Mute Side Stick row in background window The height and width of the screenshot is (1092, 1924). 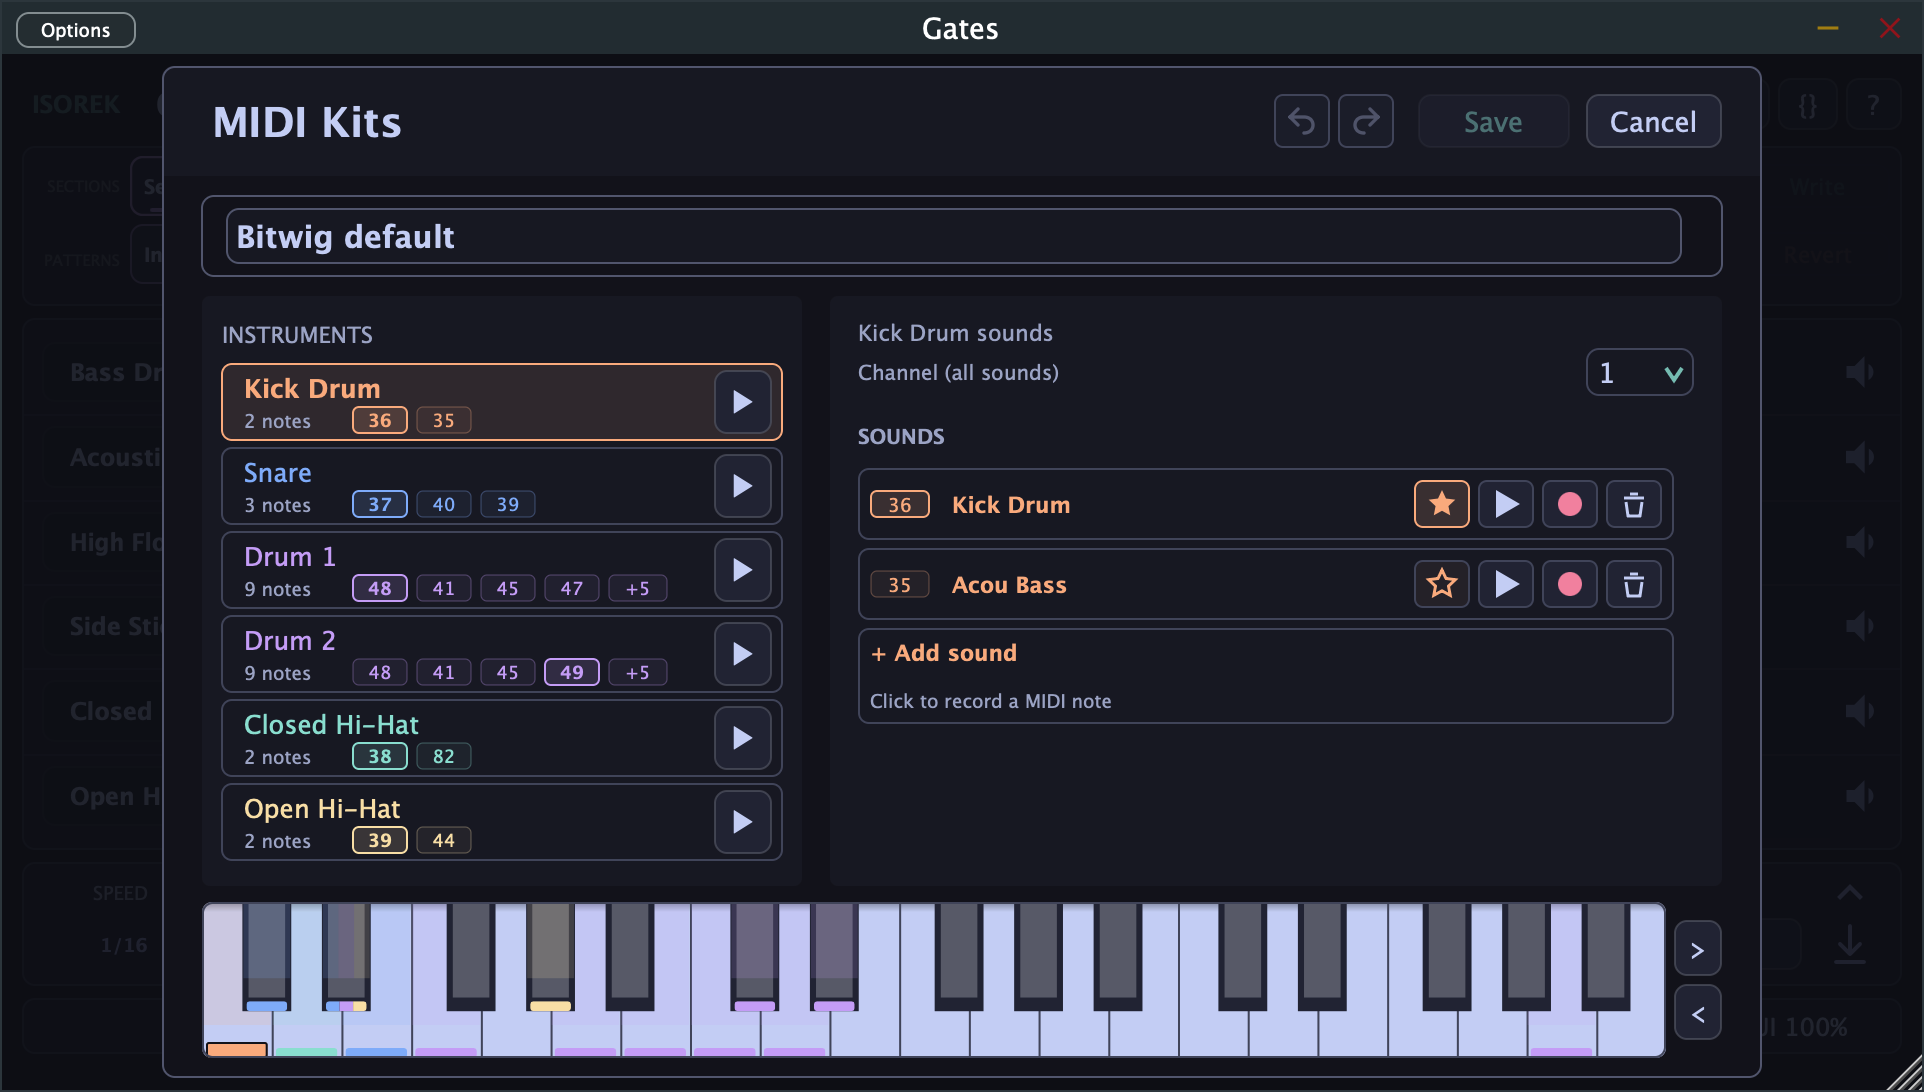1859,626
